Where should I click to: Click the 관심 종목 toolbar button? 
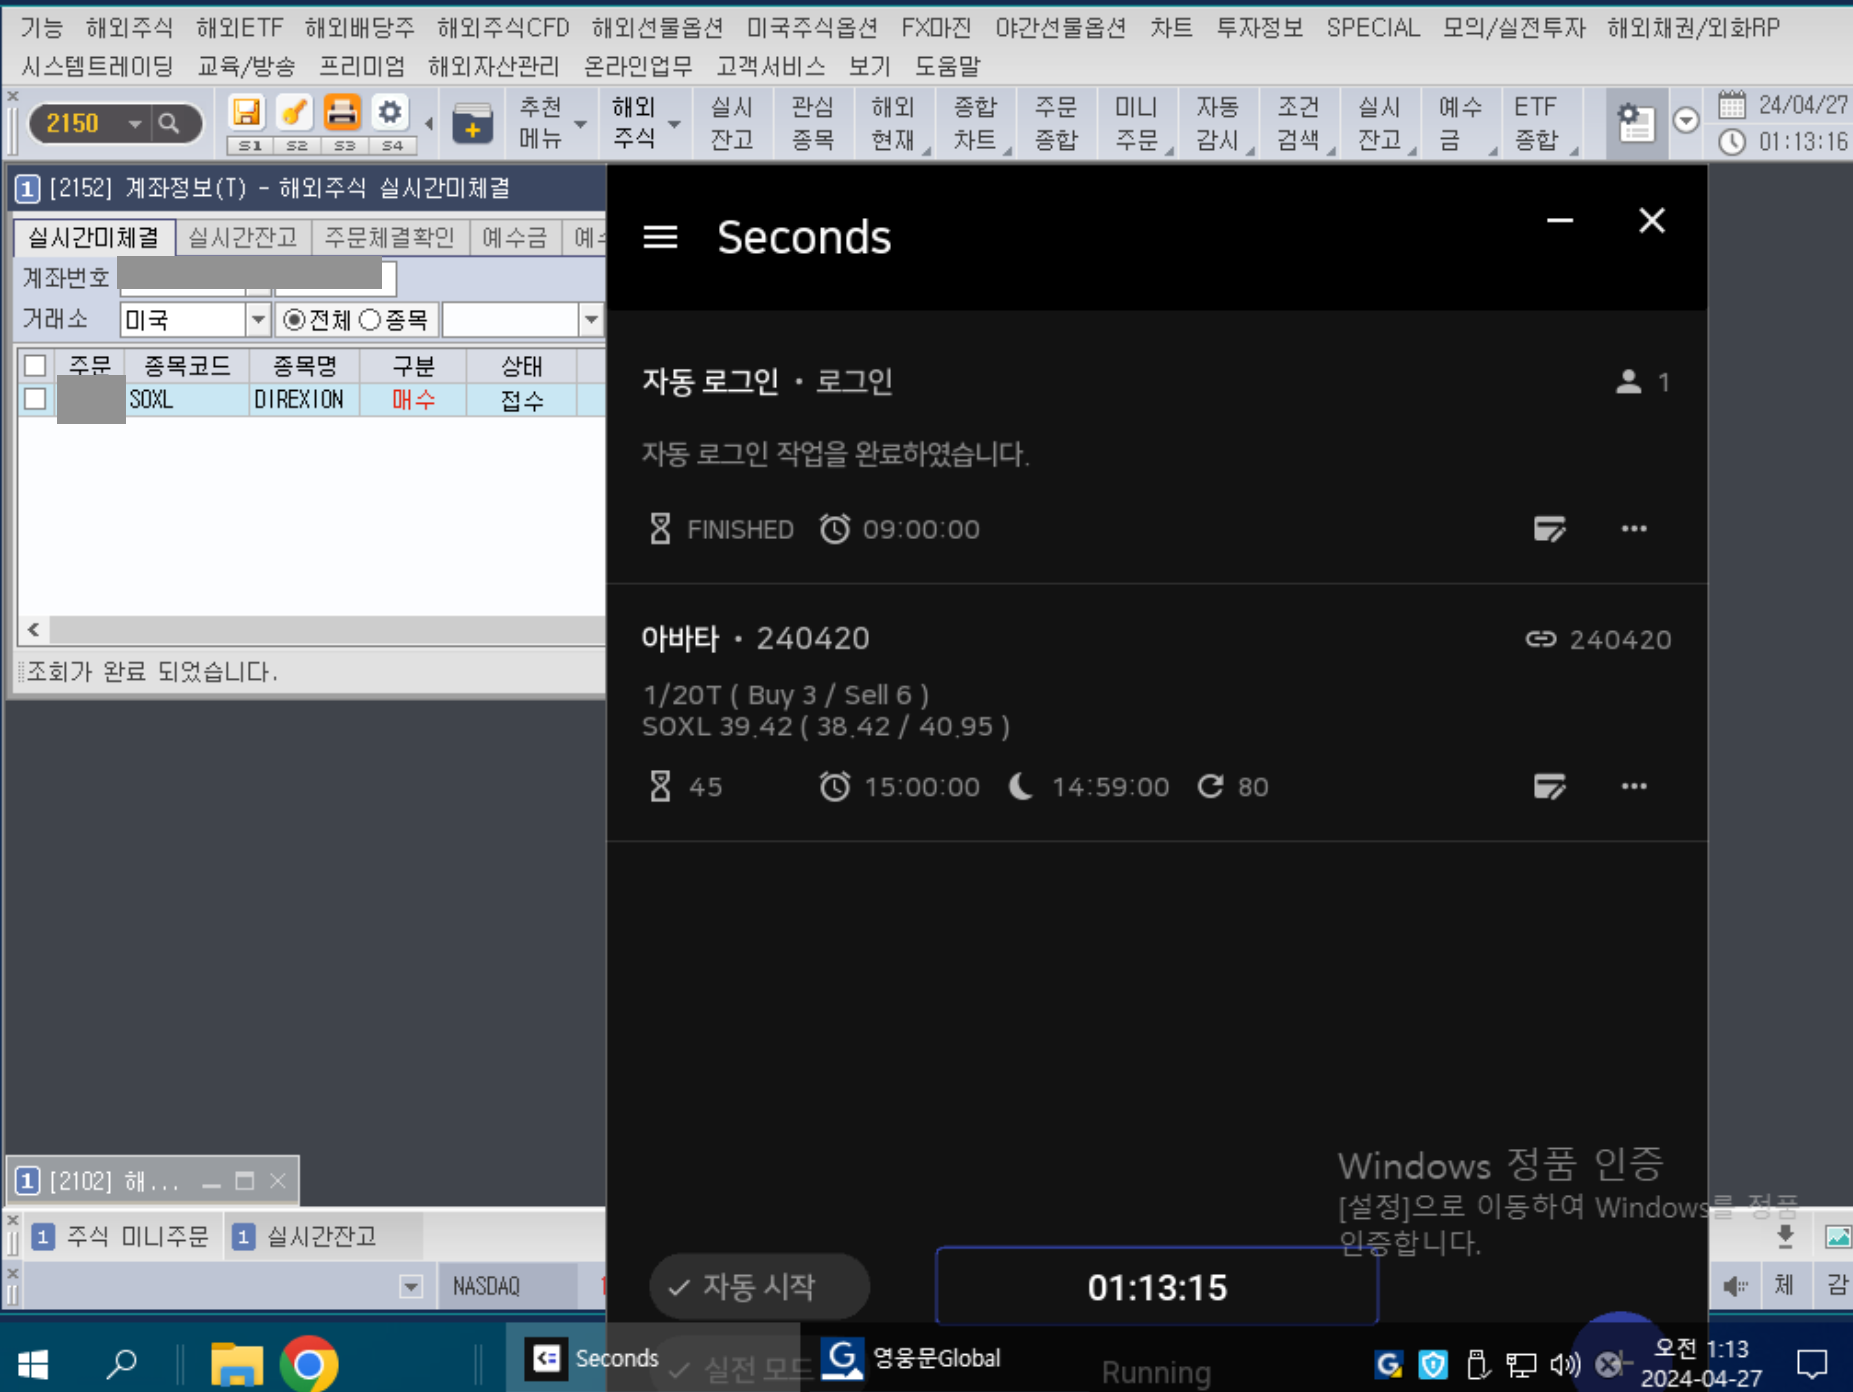[x=812, y=124]
